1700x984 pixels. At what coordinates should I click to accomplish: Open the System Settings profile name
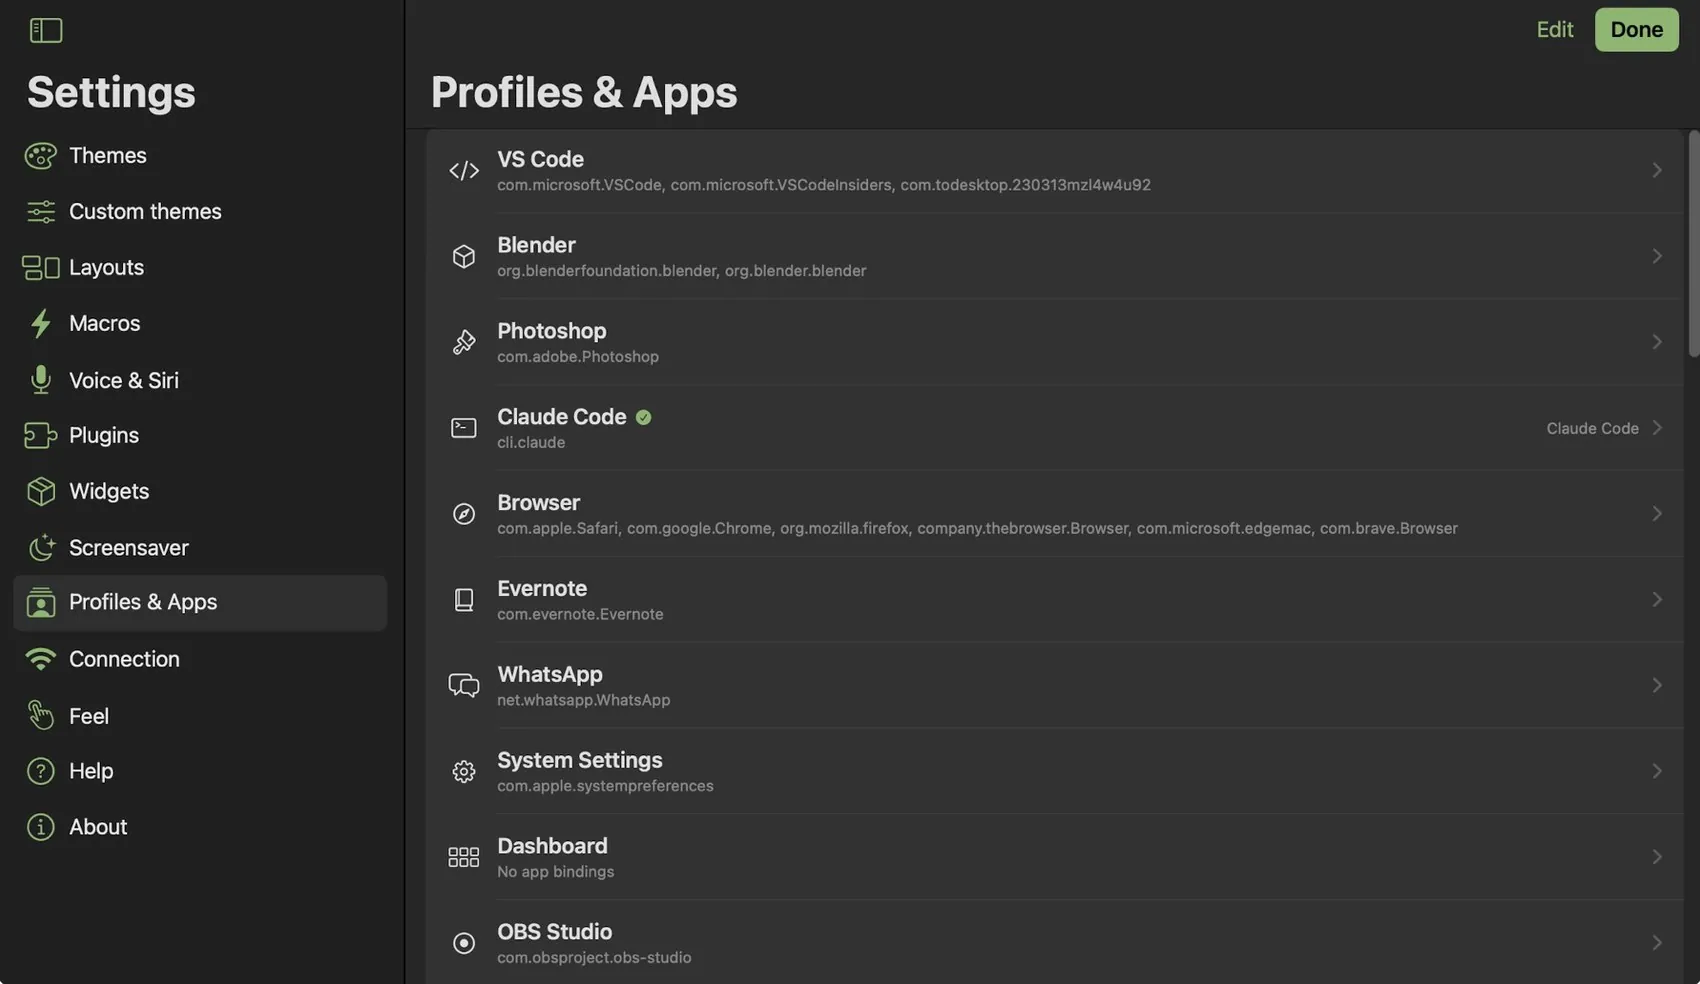click(579, 760)
